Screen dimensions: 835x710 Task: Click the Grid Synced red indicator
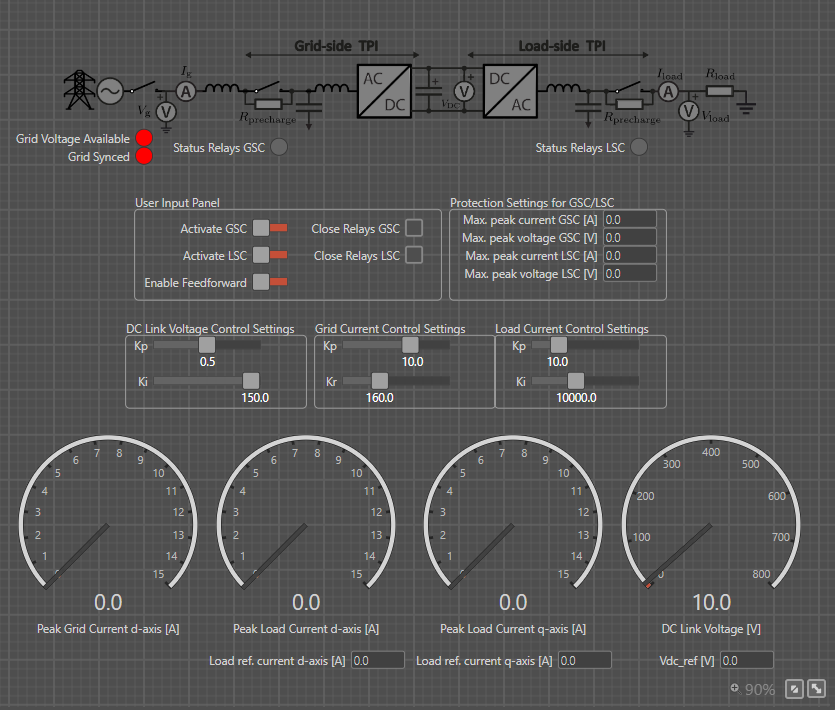144,156
